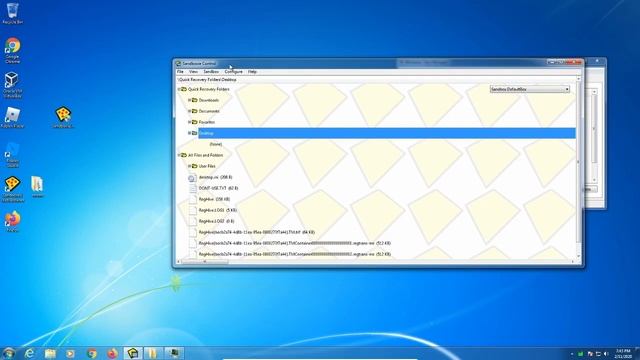Click the taskbar clock

coord(623,353)
